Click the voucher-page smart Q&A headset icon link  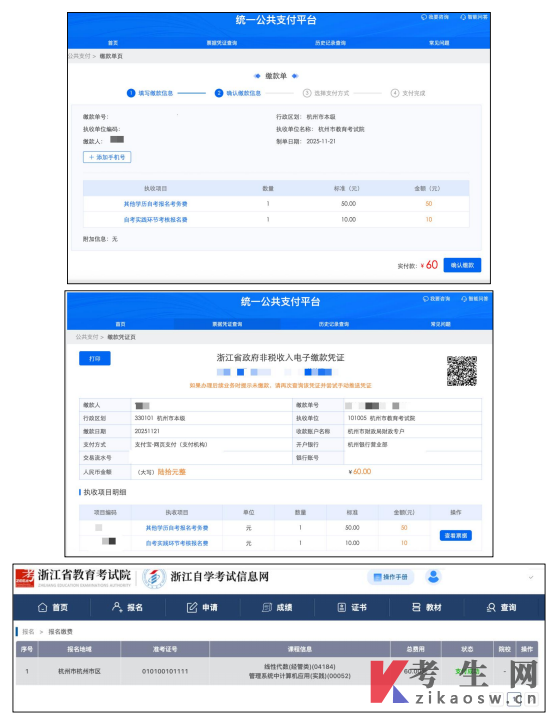coord(475,299)
